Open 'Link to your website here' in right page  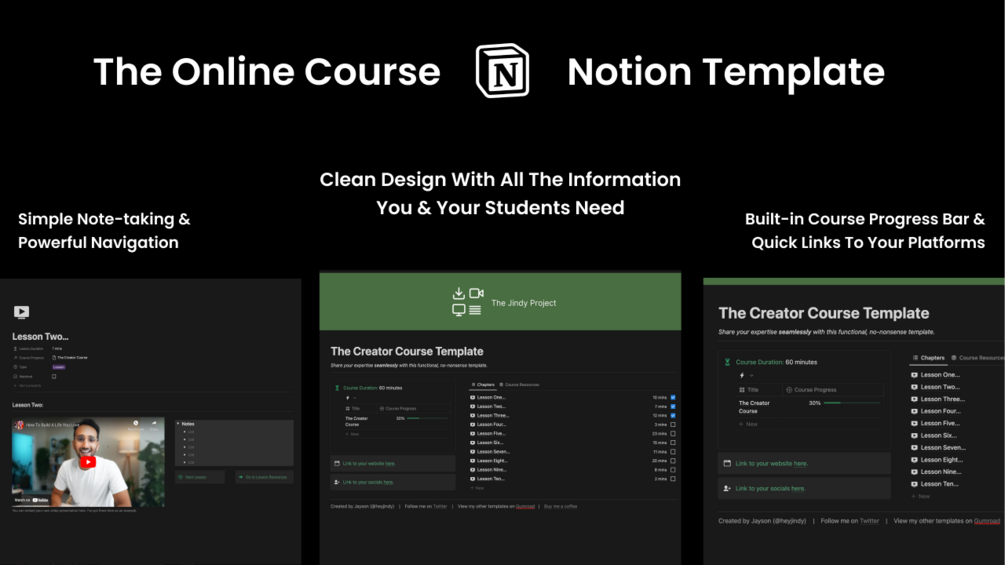771,463
